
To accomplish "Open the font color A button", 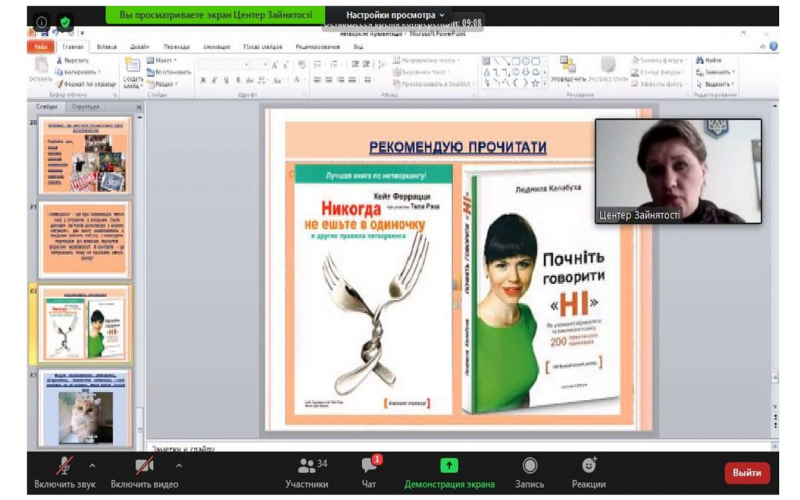I will click(x=297, y=80).
